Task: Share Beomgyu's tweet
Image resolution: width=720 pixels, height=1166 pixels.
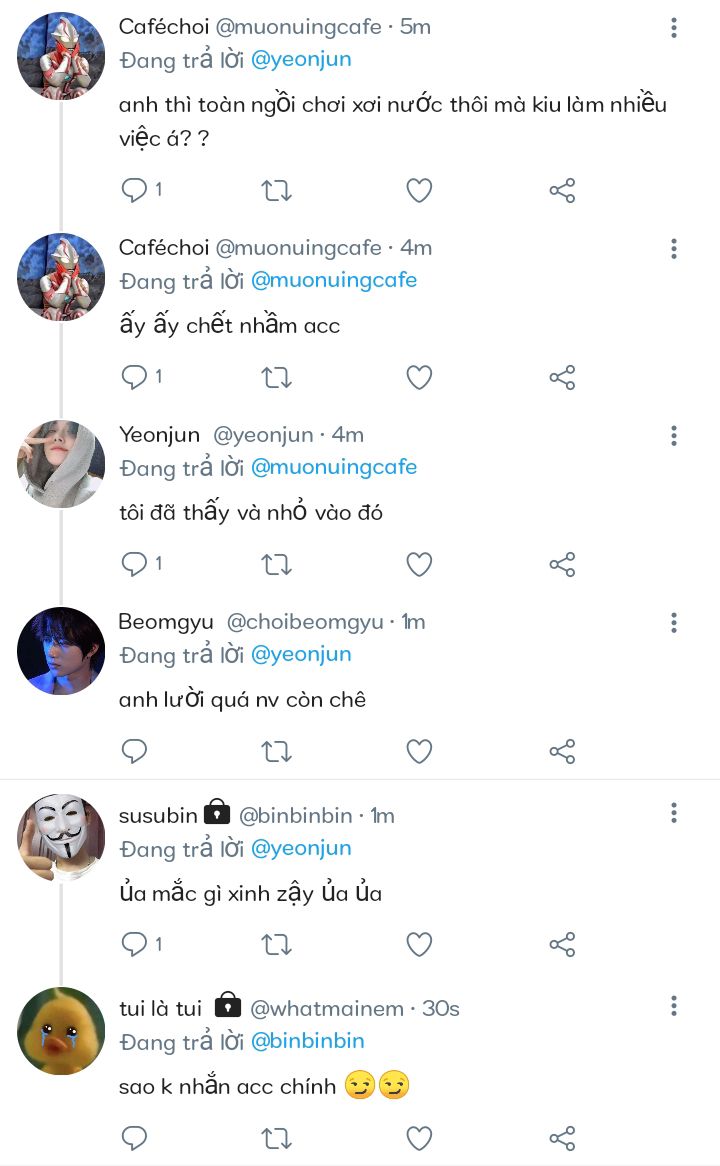Action: pos(562,751)
